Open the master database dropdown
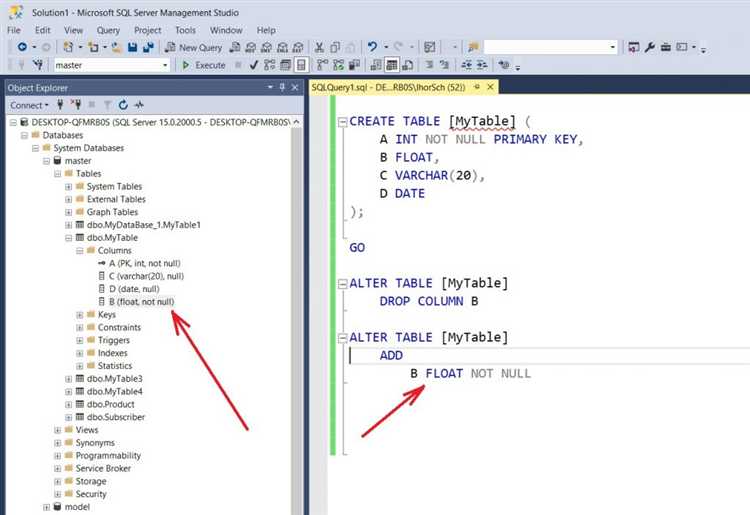 point(165,65)
